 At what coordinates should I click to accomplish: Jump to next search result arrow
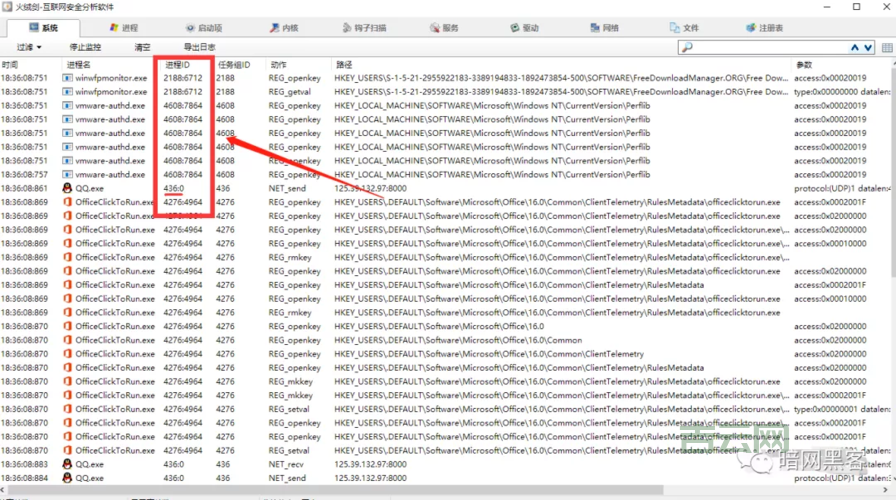(867, 47)
